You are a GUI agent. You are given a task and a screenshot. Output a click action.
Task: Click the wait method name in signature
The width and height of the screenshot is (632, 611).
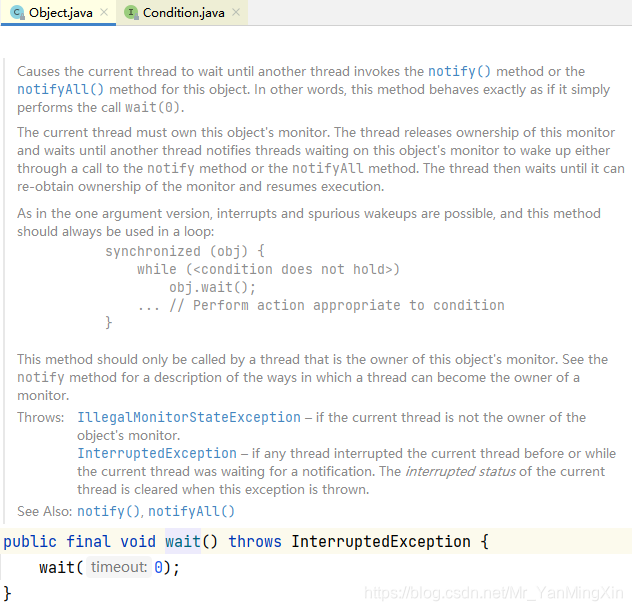point(183,541)
